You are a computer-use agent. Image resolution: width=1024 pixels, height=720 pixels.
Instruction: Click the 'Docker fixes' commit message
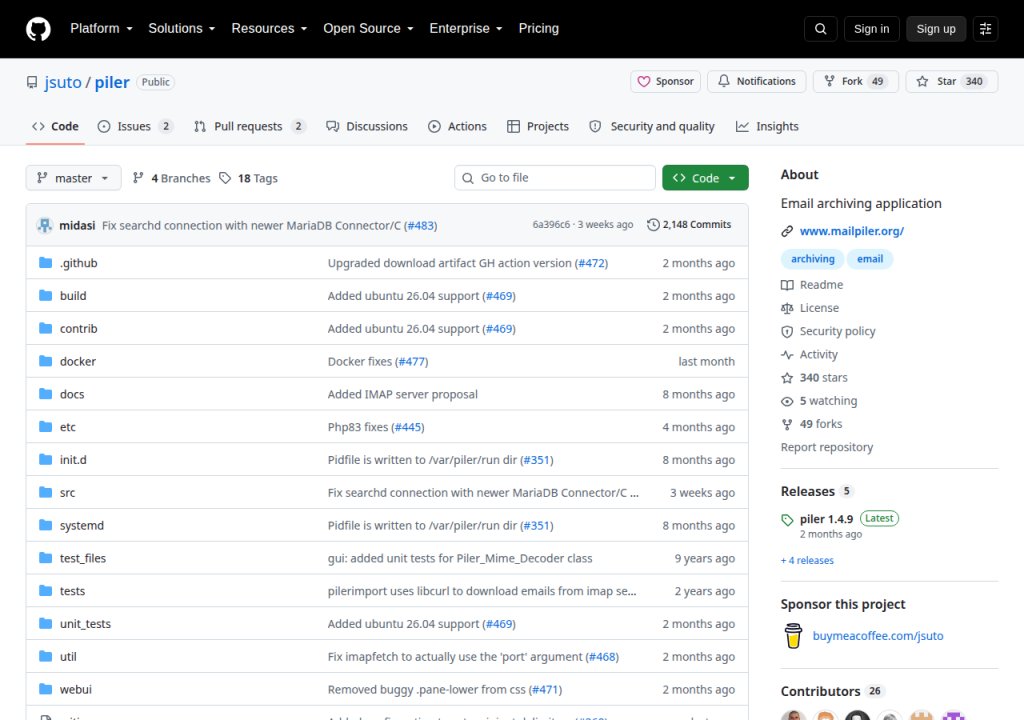tap(359, 361)
